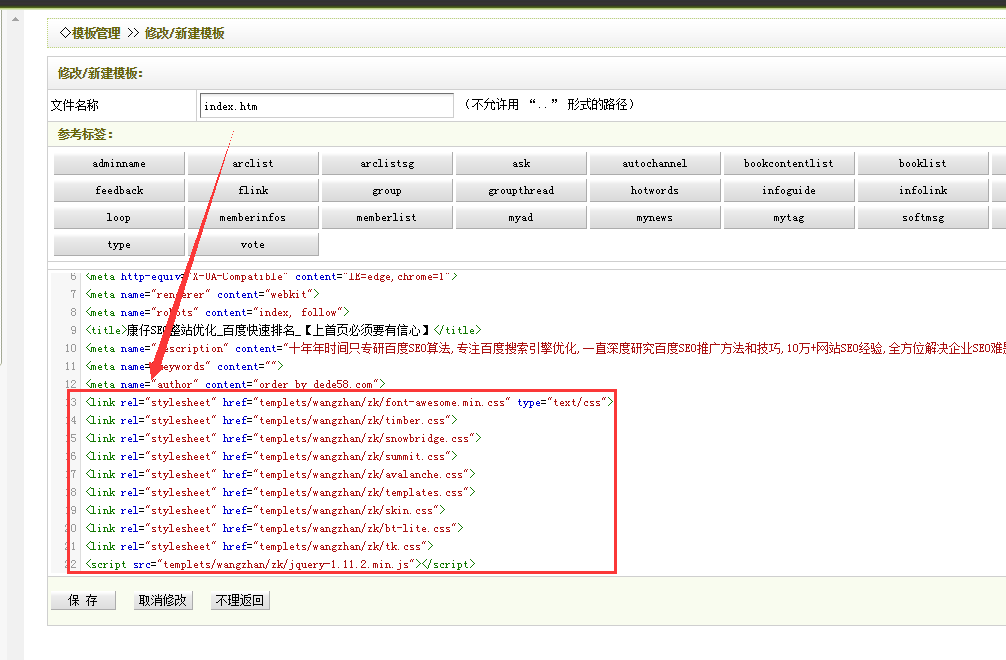Save the template with 保存 button
Screen dimensions: 1006x660
click(83, 600)
